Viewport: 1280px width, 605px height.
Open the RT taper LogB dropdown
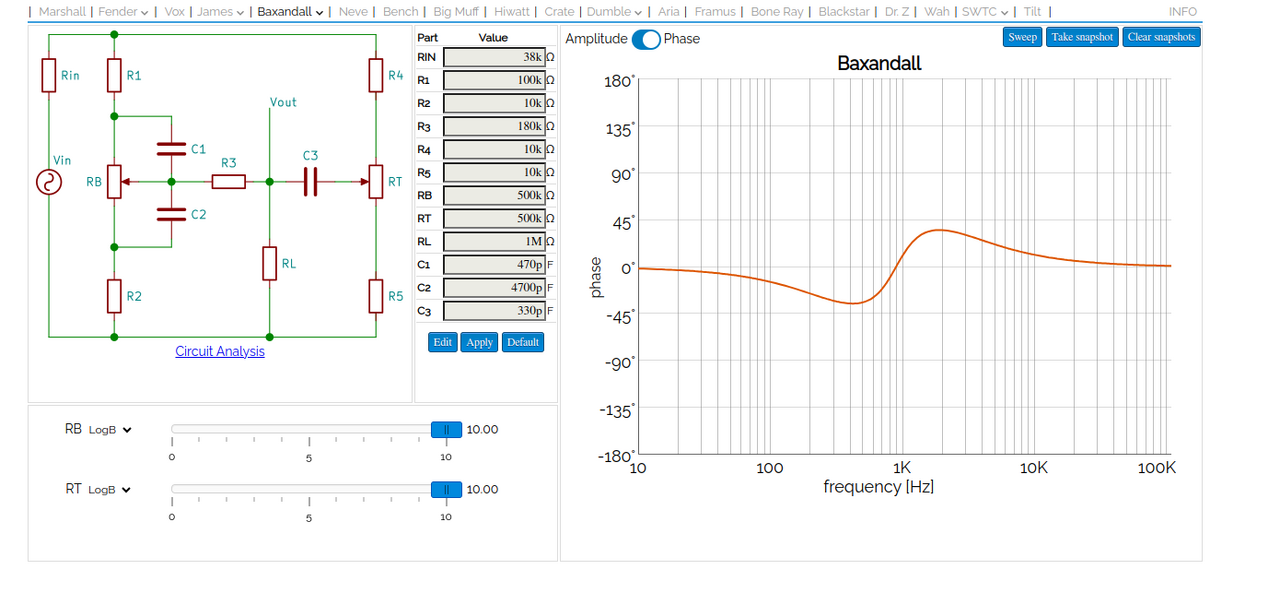coord(110,490)
